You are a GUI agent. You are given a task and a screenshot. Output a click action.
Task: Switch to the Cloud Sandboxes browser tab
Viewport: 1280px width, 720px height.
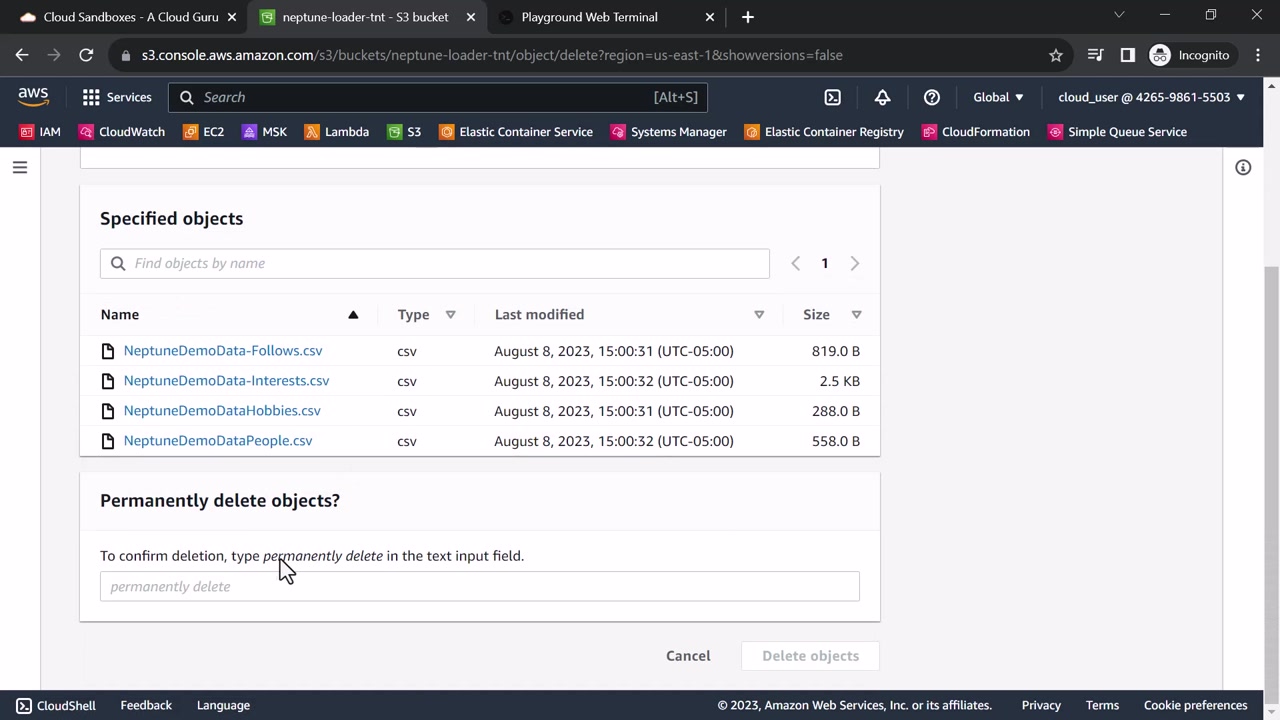point(130,17)
